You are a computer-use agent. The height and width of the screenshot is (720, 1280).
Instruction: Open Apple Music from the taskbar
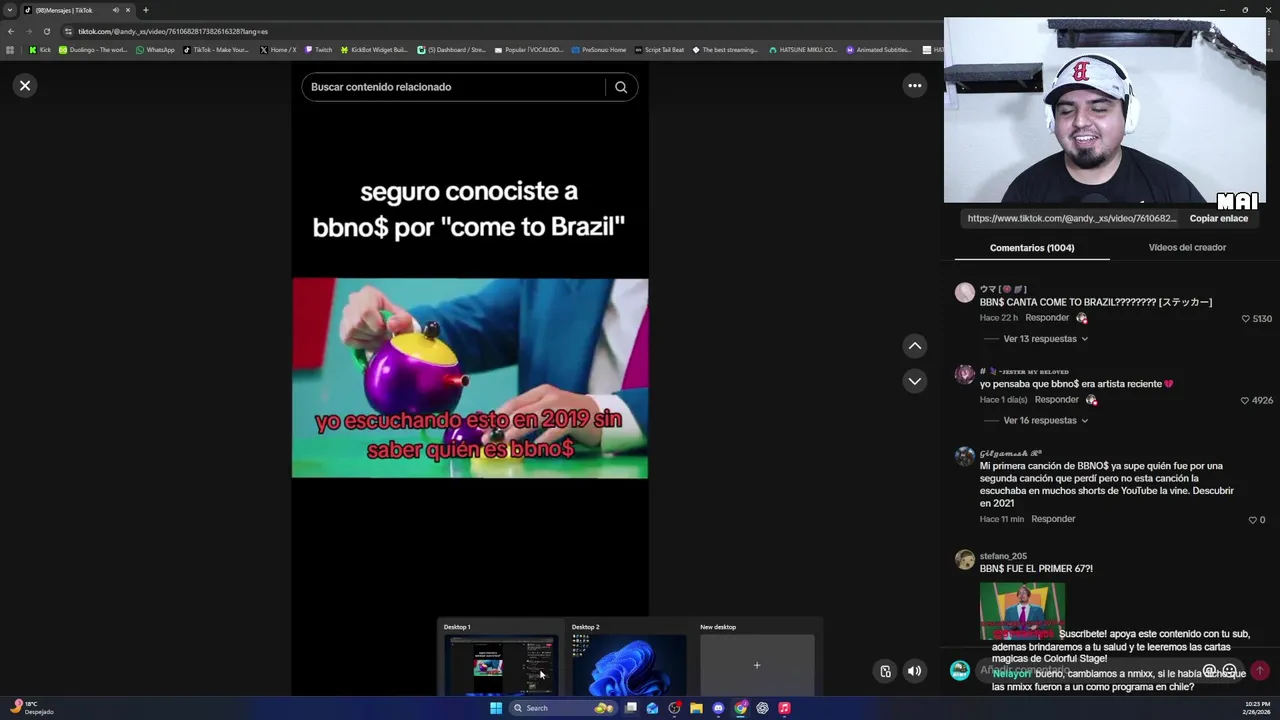[x=784, y=708]
